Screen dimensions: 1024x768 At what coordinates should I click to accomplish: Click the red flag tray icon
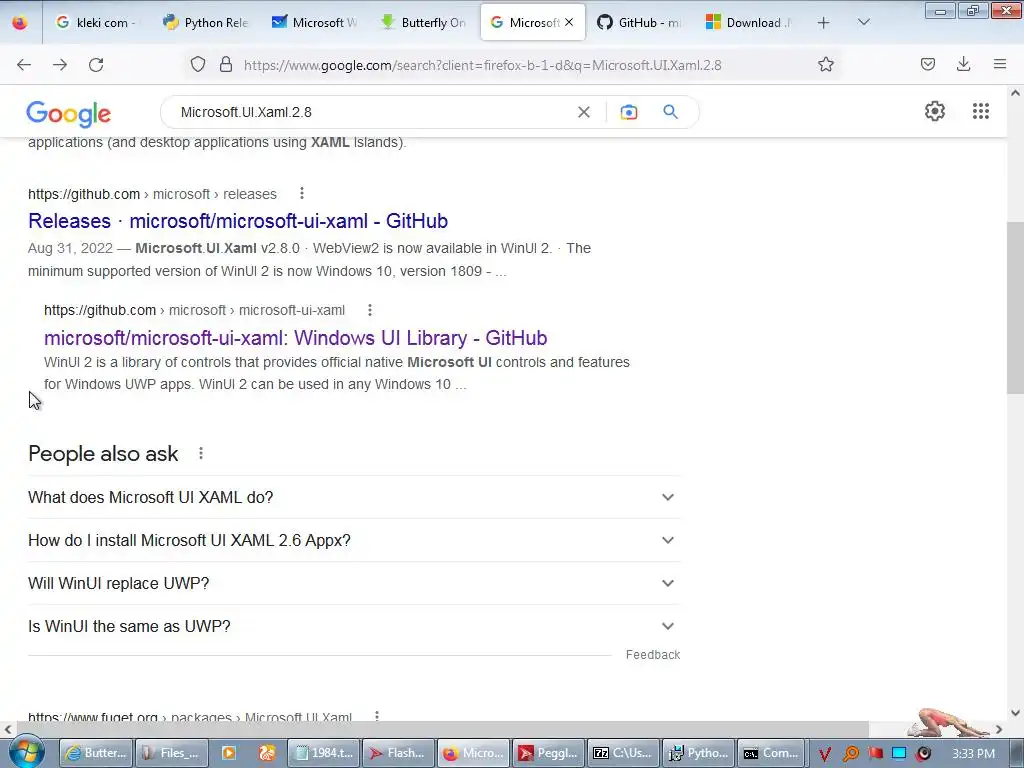[x=875, y=753]
